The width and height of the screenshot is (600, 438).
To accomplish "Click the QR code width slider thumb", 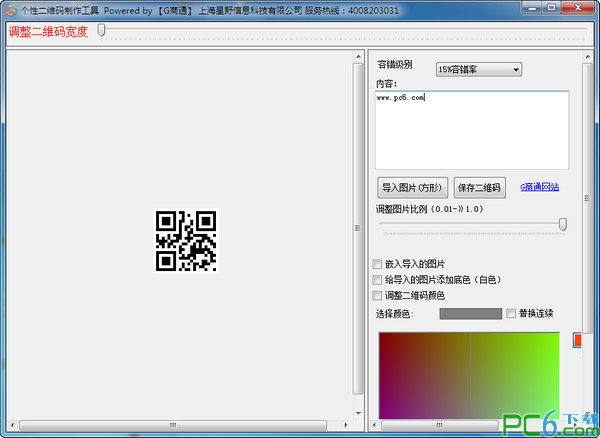I will pyautogui.click(x=101, y=30).
